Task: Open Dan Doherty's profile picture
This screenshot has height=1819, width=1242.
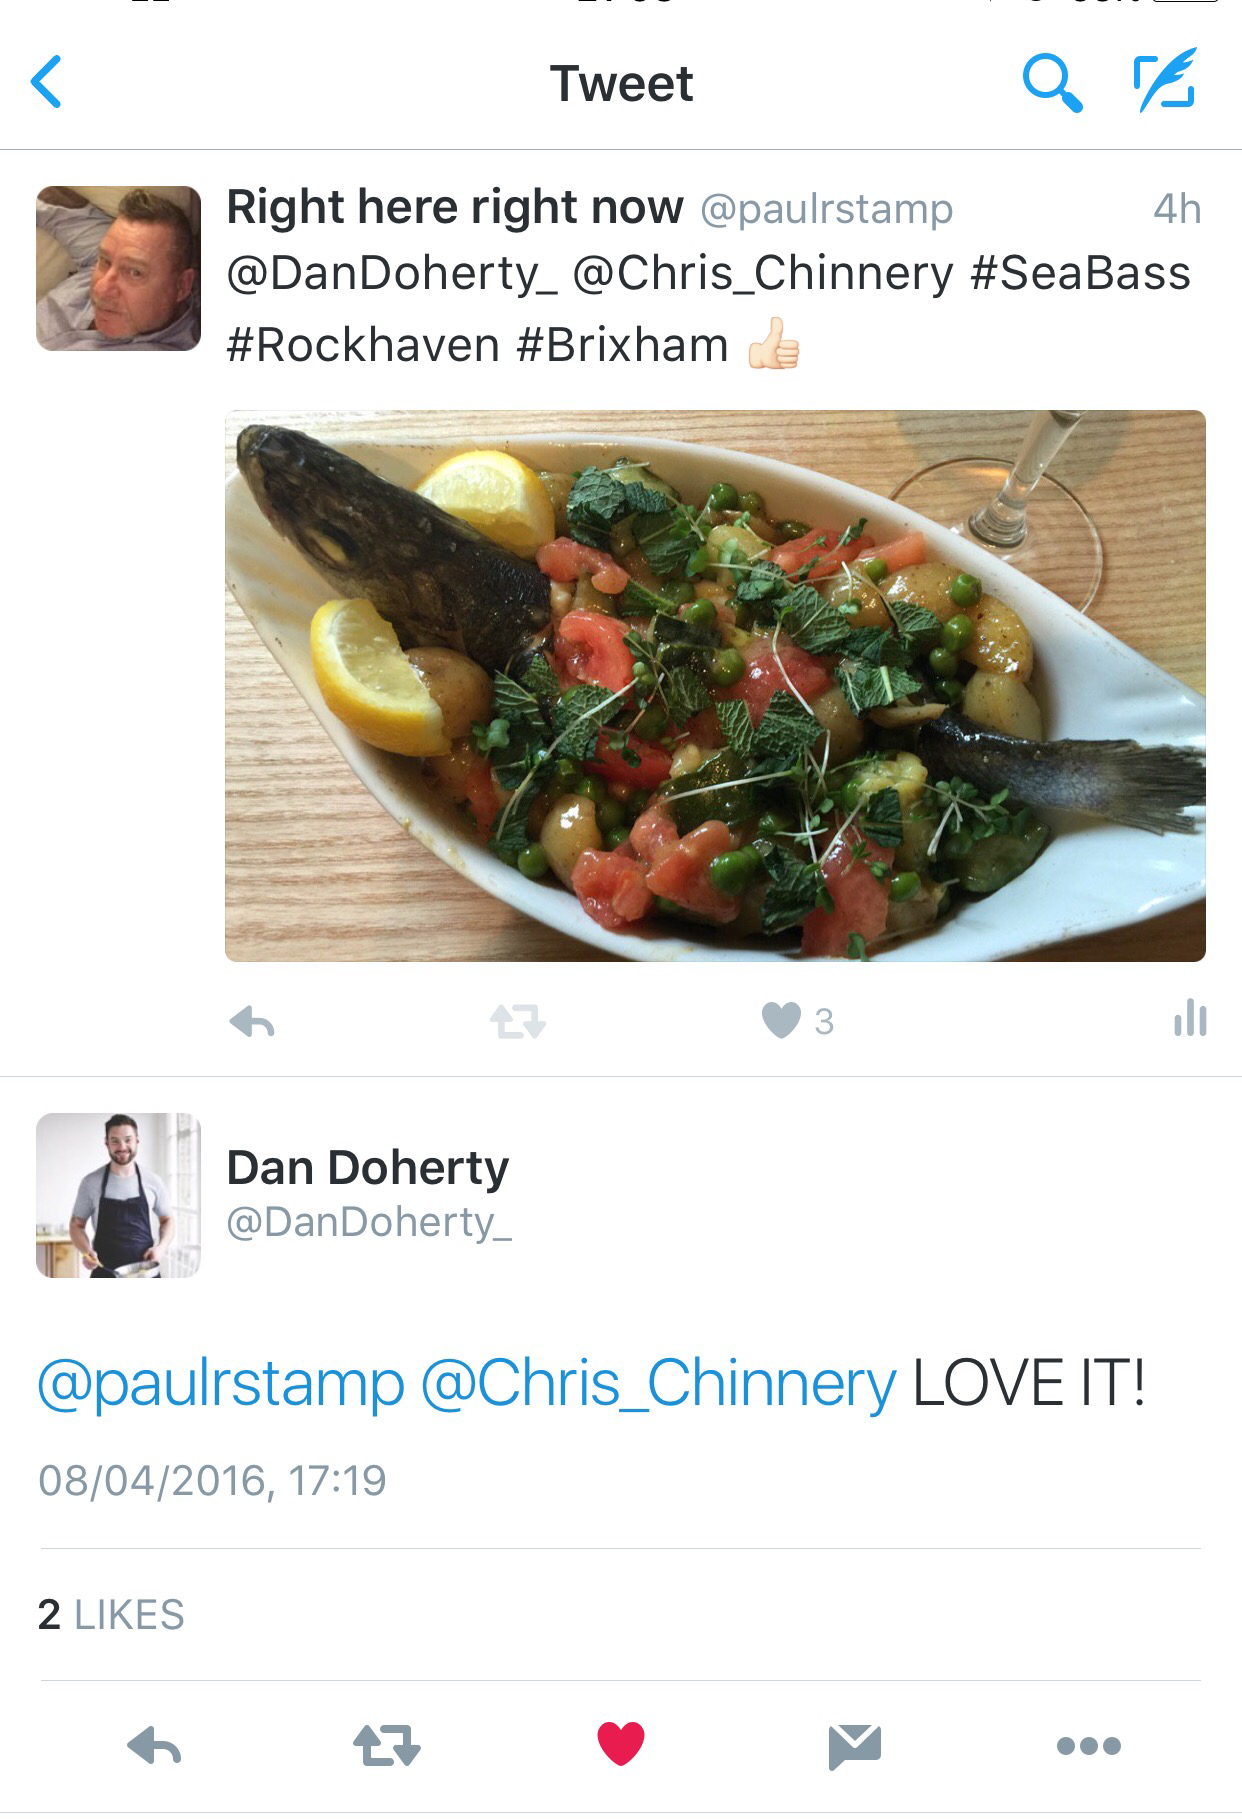Action: tap(118, 1195)
